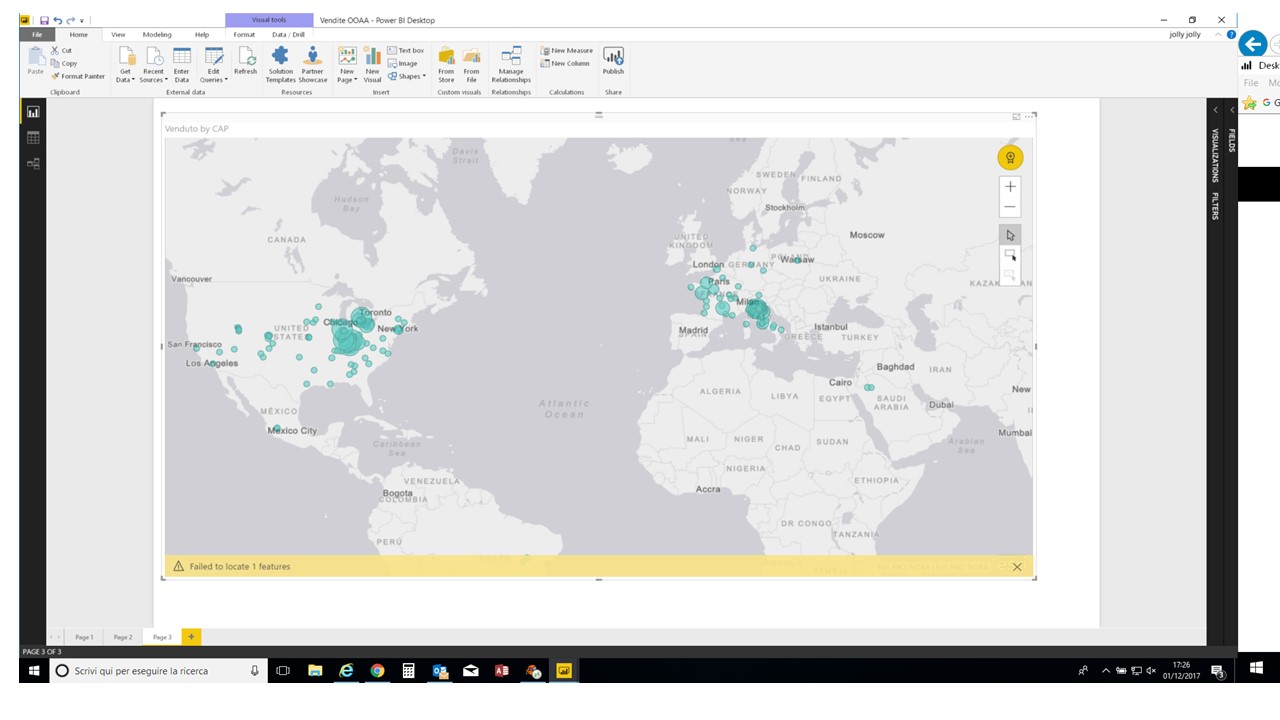1280x720 pixels.
Task: Open the Shapes dropdown
Action: 406,76
